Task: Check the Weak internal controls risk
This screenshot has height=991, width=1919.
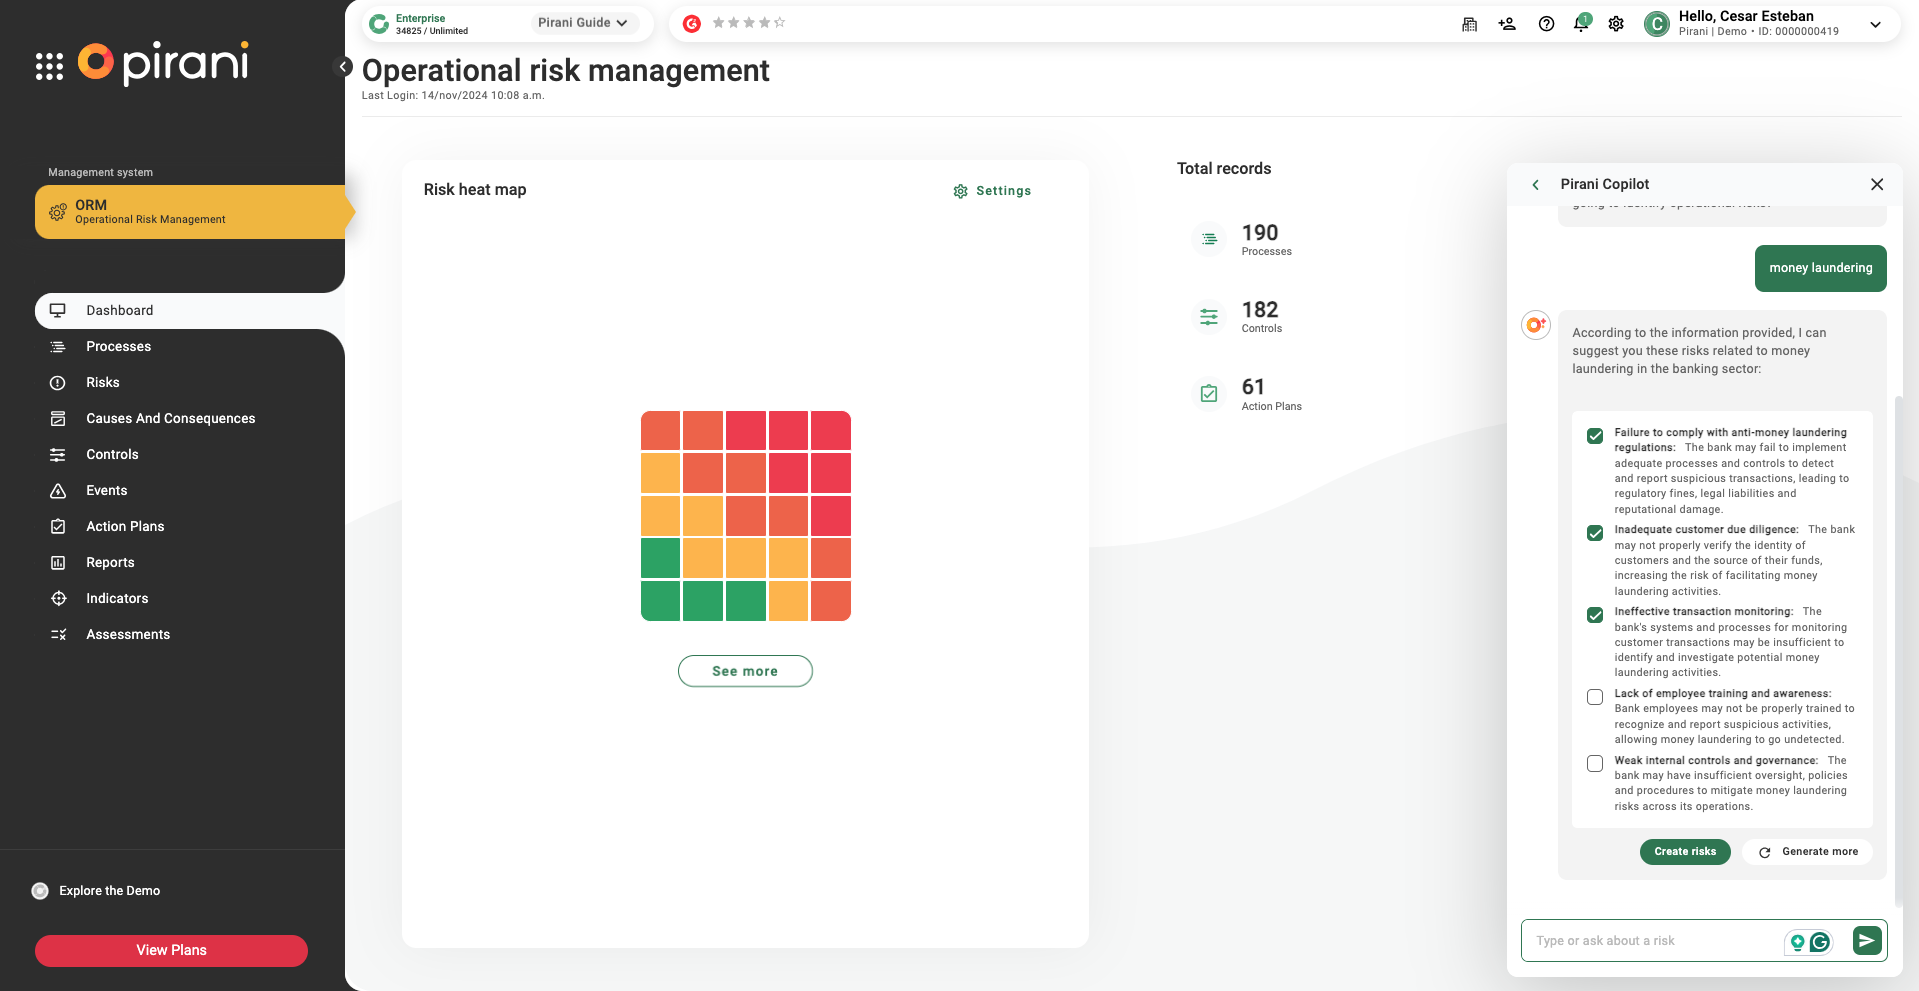Action: [x=1594, y=764]
